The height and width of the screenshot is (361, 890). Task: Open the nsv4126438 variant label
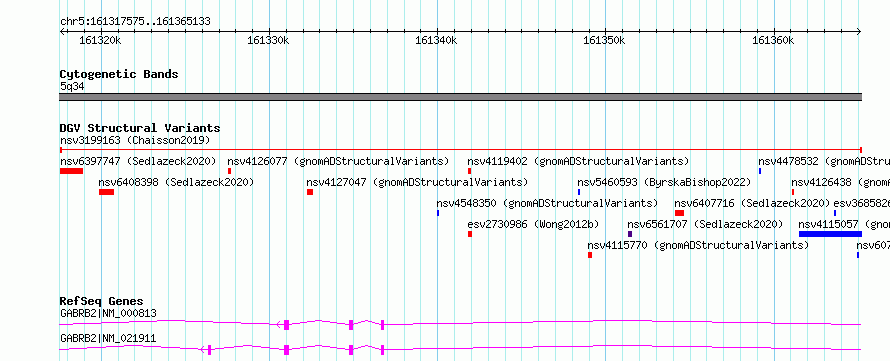[x=841, y=182]
